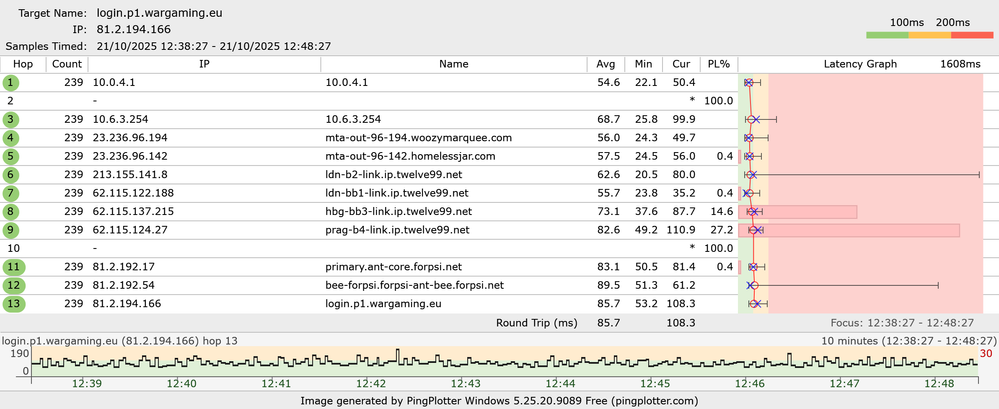Click hop 12 IP 81.2.192.54
This screenshot has height=409, width=999.
(124, 285)
